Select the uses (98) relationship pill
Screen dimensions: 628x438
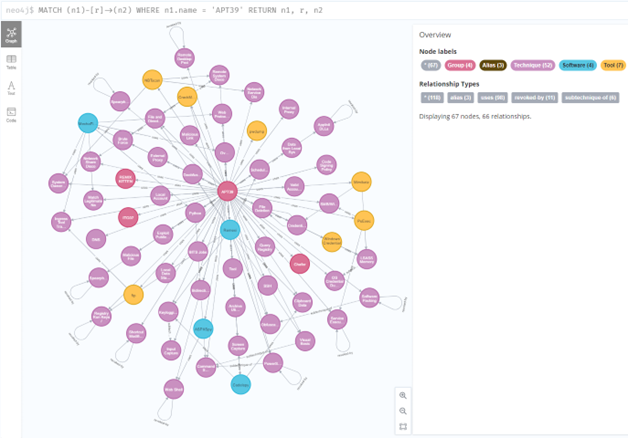pos(493,97)
